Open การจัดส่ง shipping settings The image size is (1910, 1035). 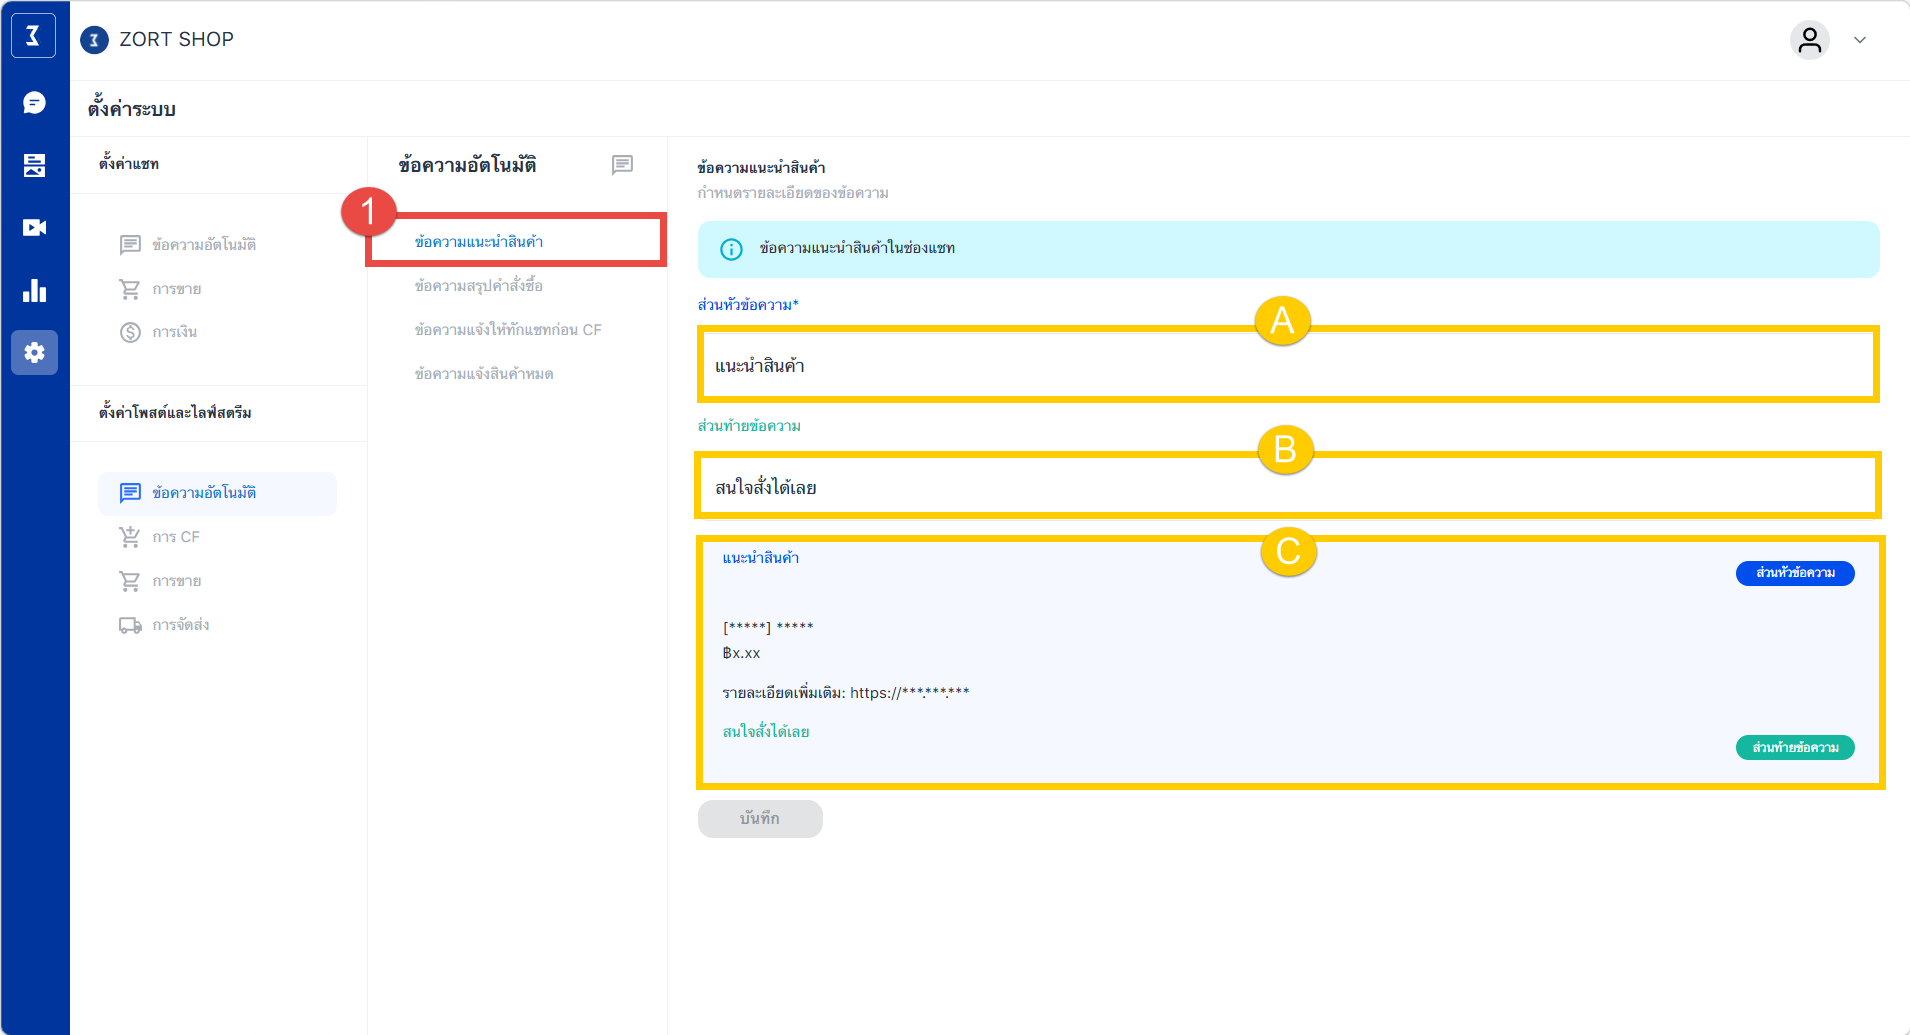click(180, 625)
